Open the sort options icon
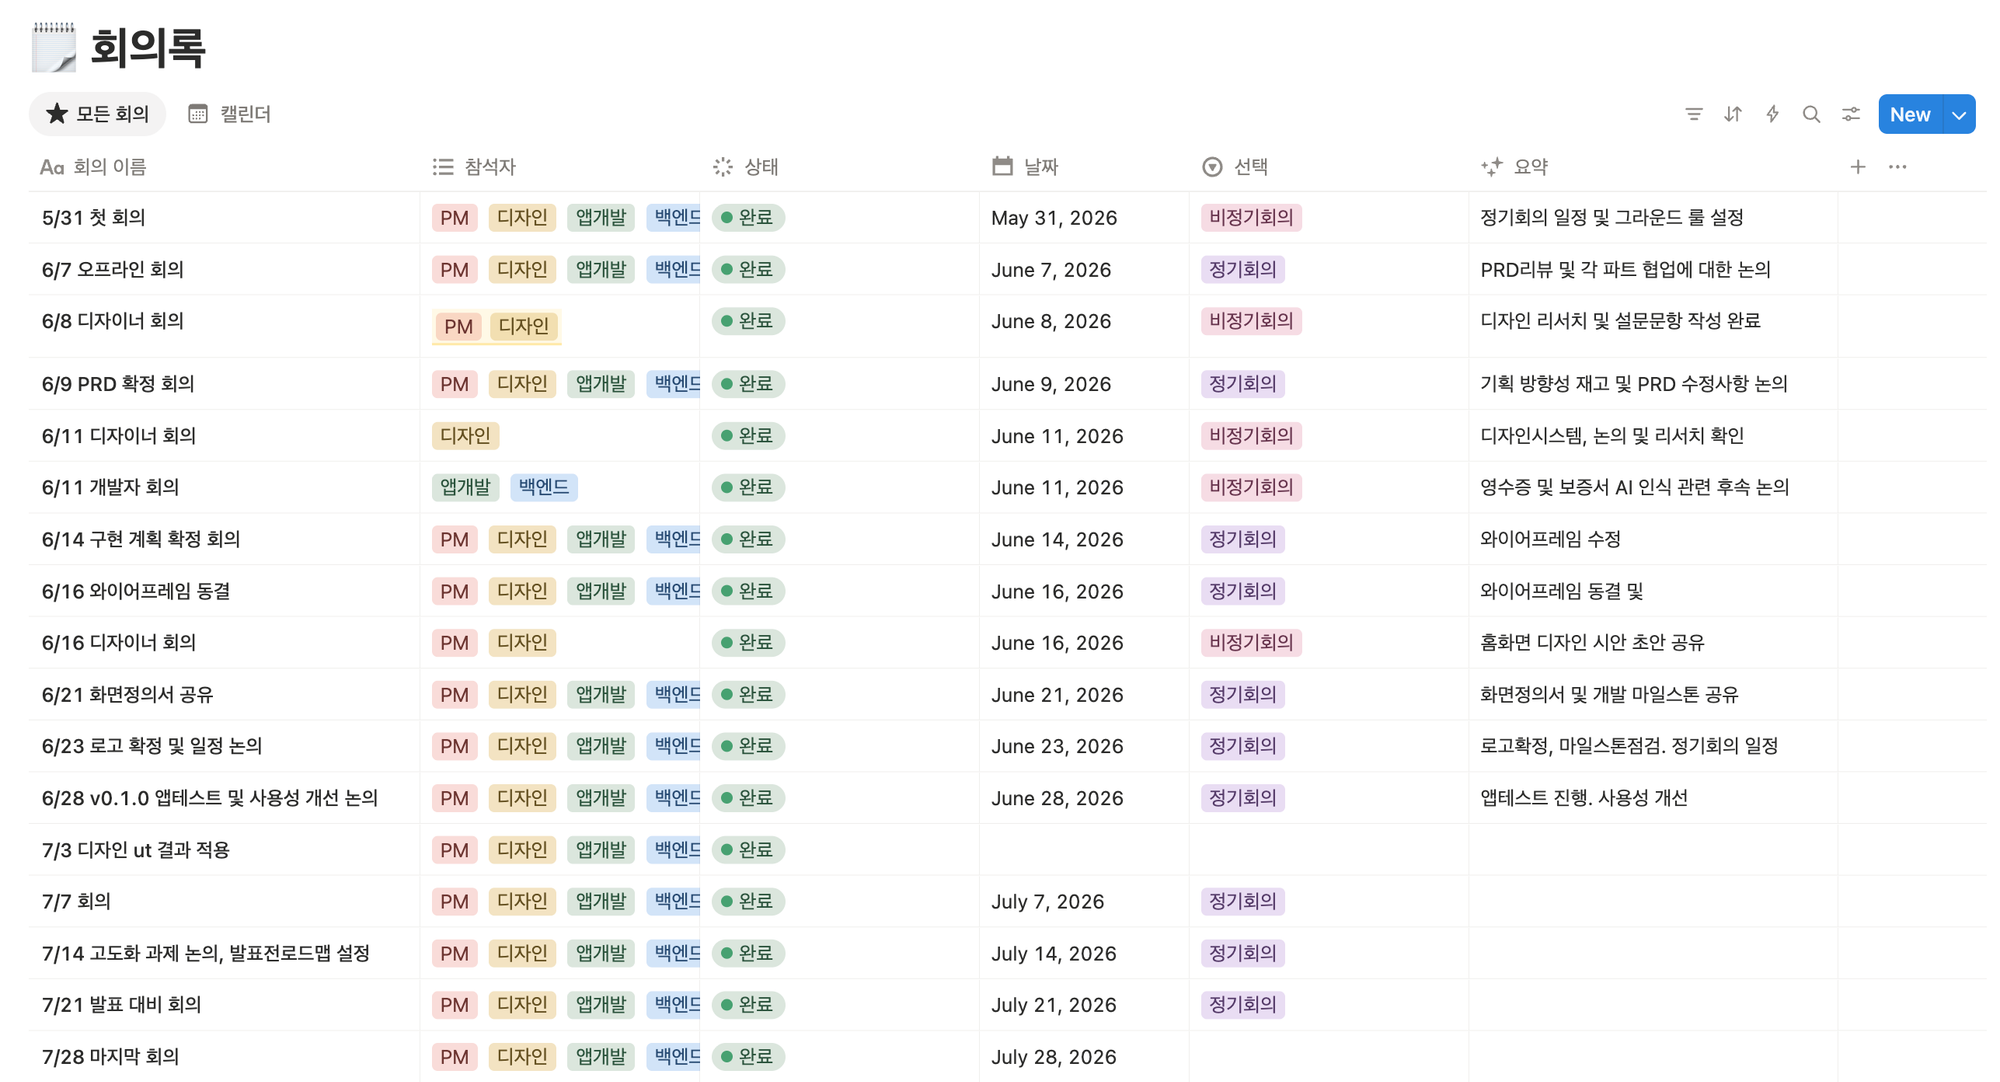2000x1082 pixels. (x=1733, y=114)
